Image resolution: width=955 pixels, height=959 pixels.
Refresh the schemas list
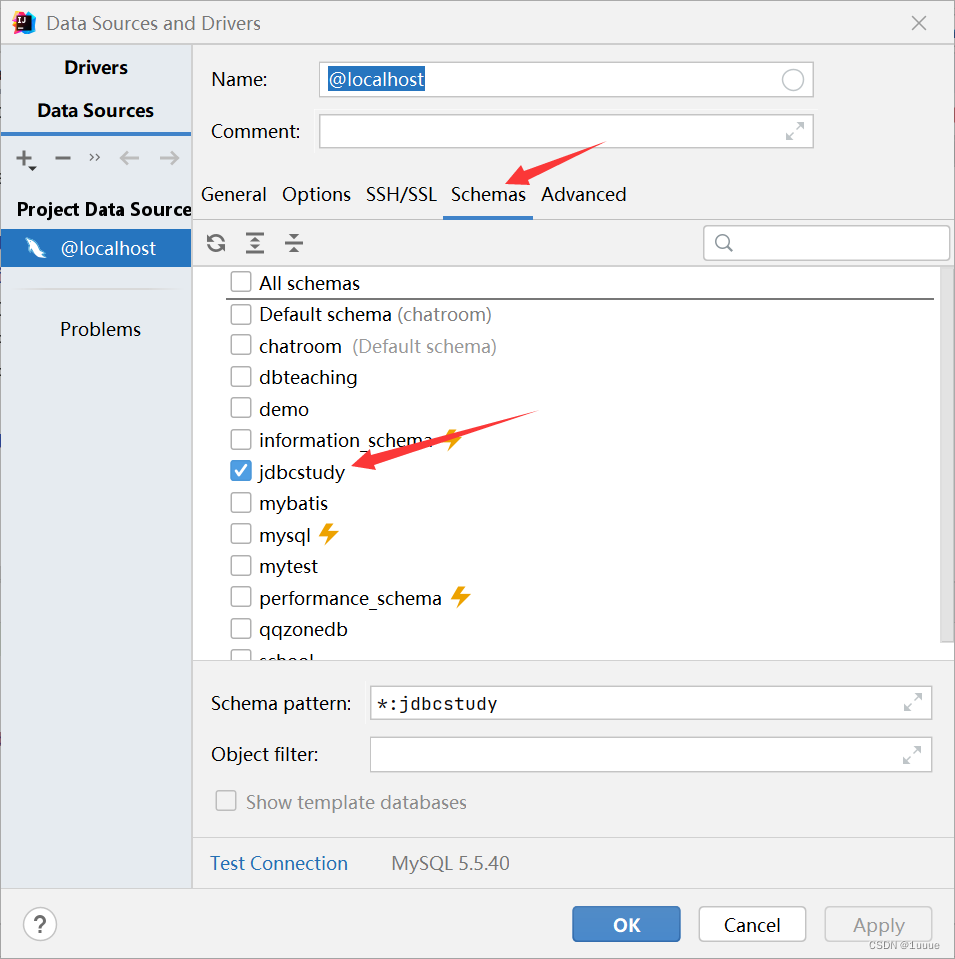pyautogui.click(x=216, y=243)
